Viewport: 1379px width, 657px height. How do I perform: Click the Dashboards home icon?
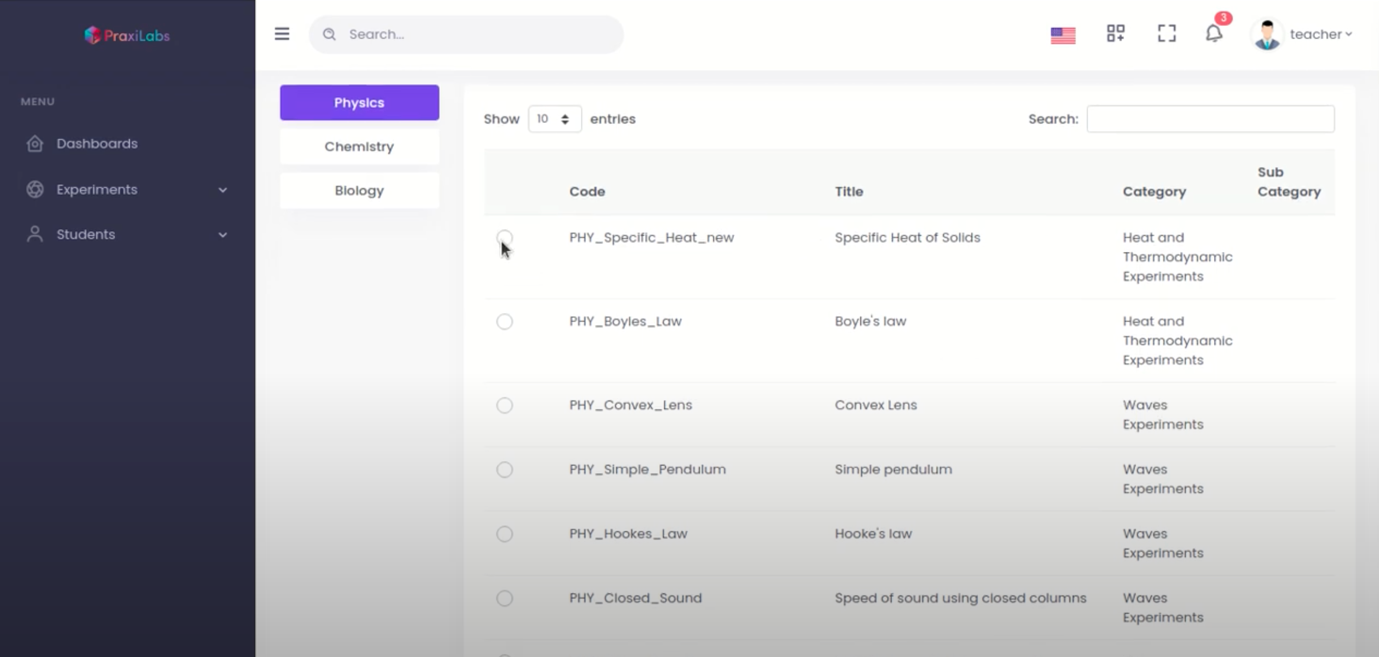[35, 144]
